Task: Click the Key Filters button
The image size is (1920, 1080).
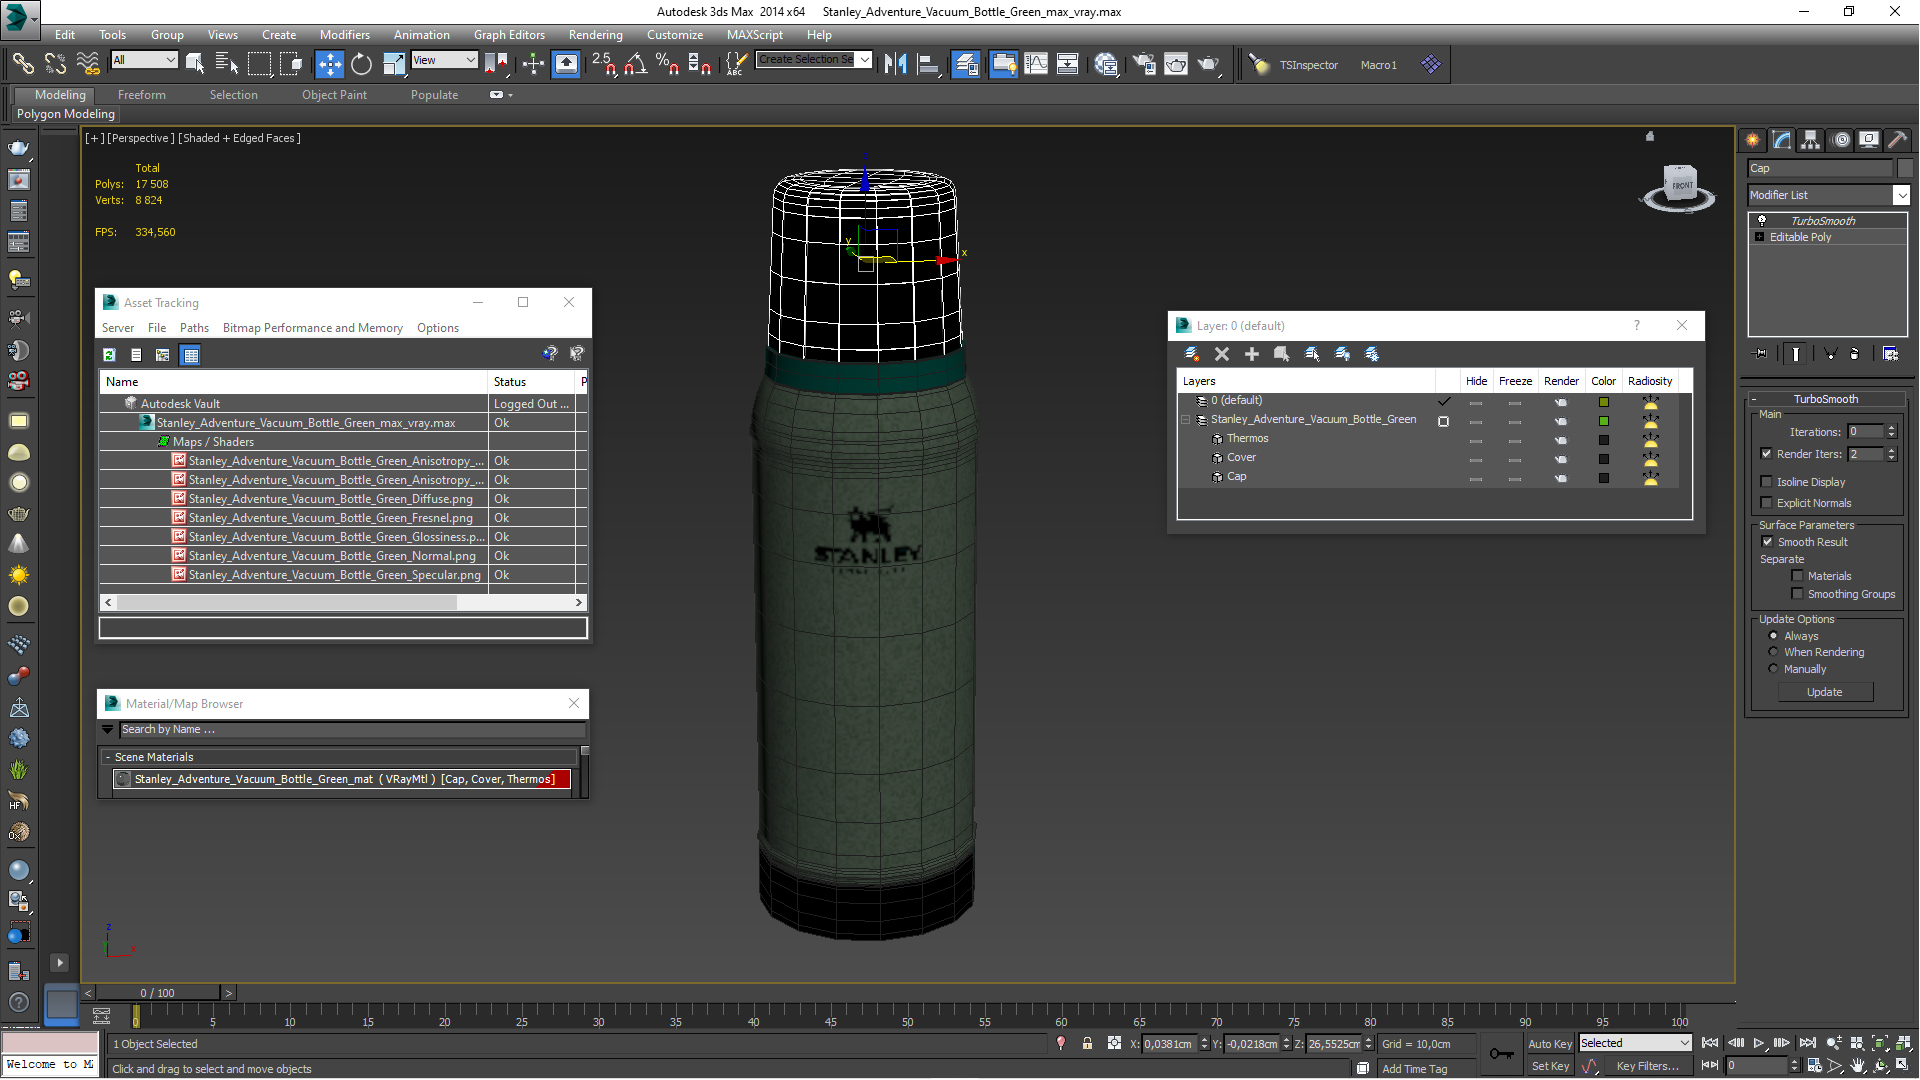Action: [x=1647, y=1066]
